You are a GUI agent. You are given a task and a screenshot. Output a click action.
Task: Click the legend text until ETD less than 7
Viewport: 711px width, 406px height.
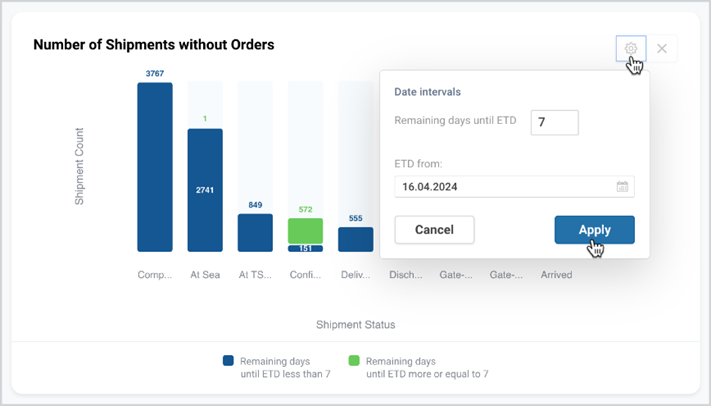[285, 374]
